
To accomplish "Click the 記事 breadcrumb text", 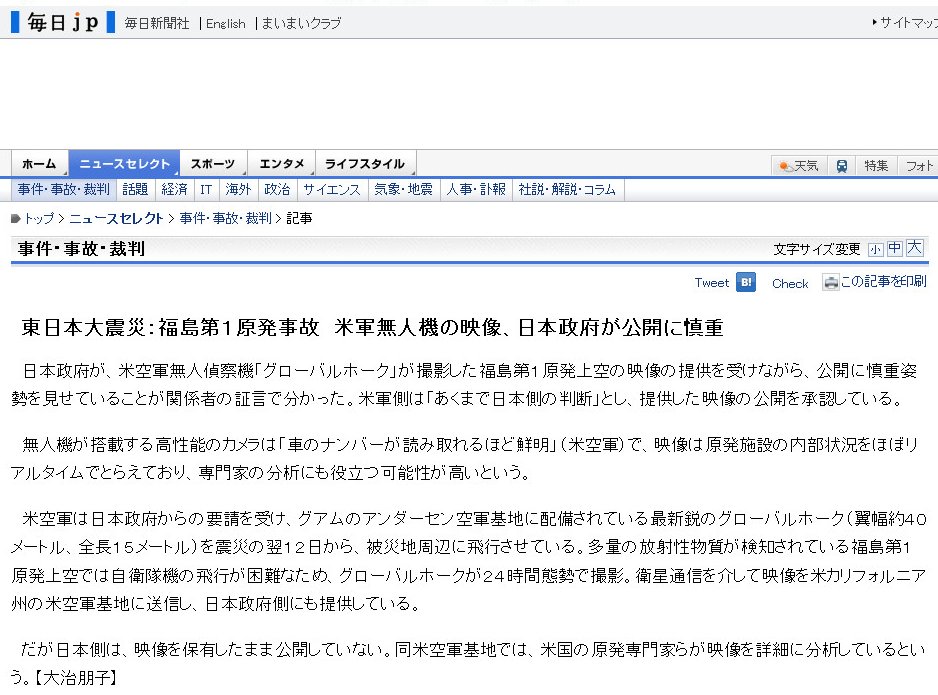I will point(299,218).
